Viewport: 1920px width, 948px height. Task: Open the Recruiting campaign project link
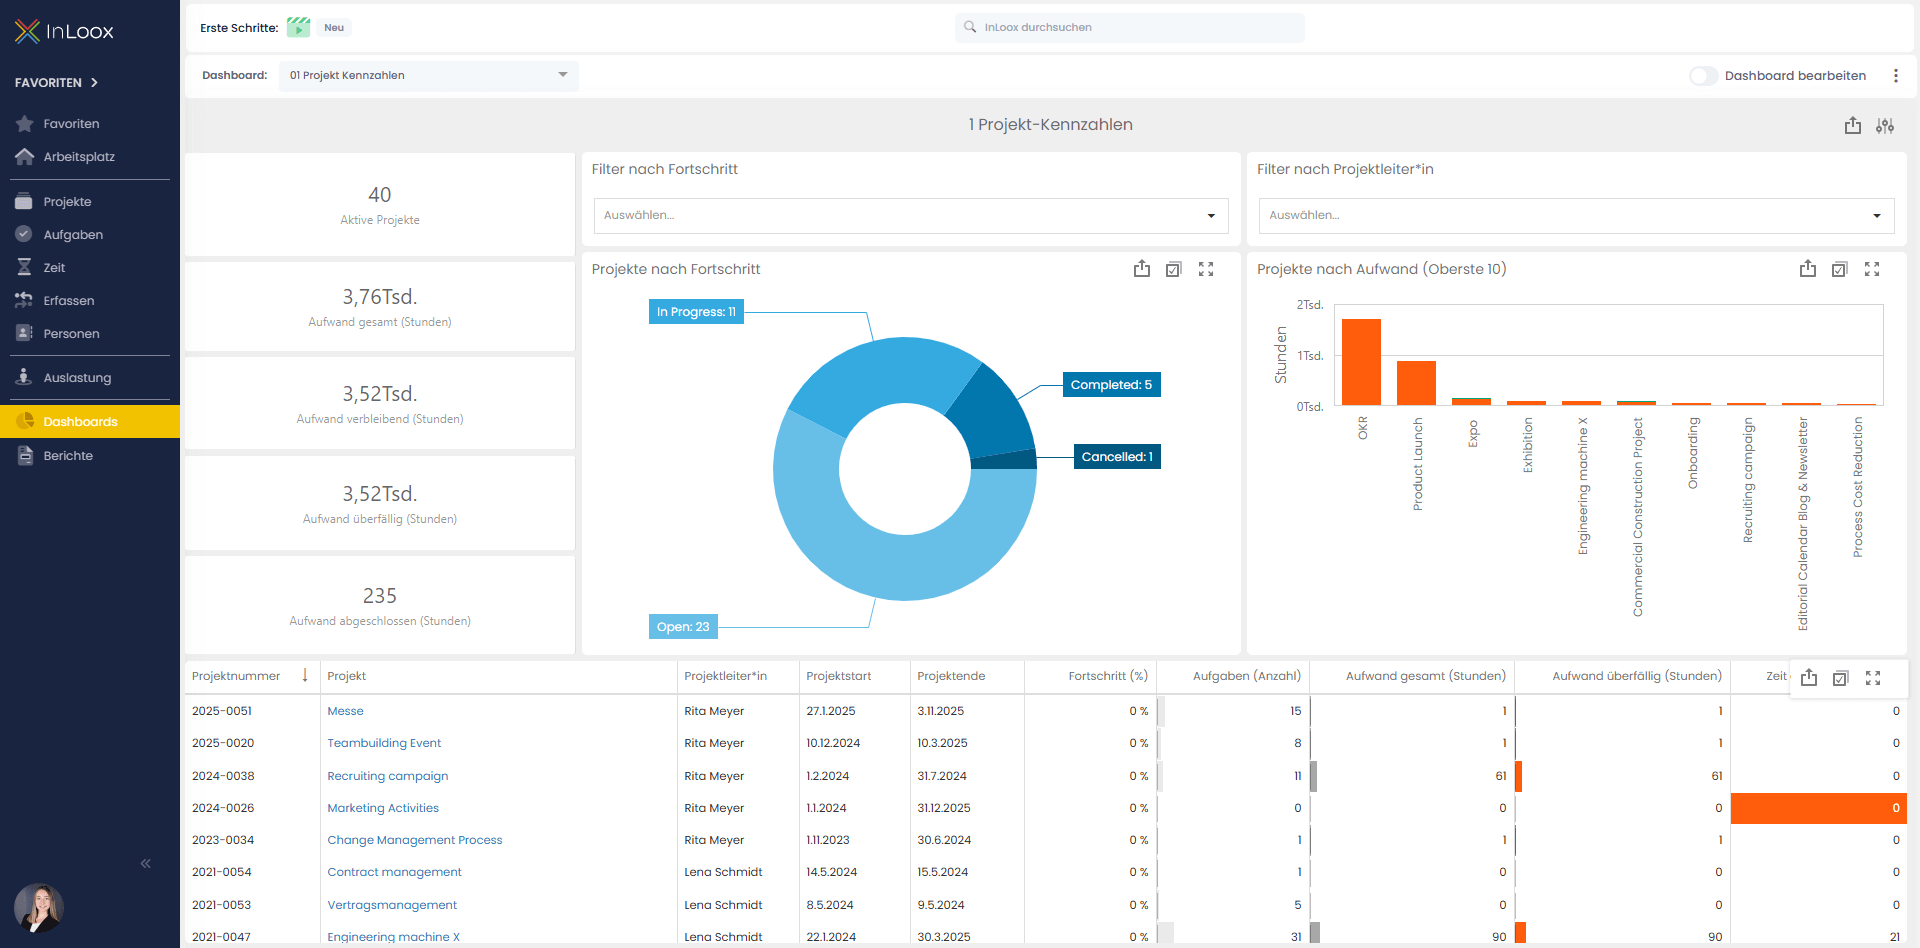(387, 776)
